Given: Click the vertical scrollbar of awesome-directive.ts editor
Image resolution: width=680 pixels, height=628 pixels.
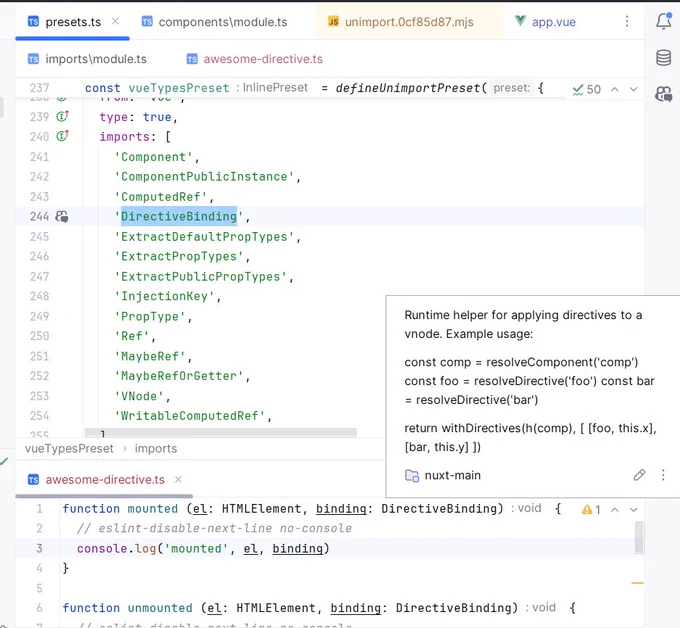Looking at the screenshot, I should pyautogui.click(x=639, y=538).
